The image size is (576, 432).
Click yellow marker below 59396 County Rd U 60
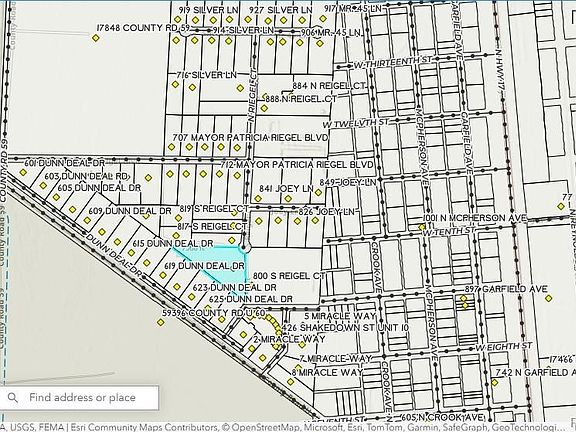tap(161, 322)
